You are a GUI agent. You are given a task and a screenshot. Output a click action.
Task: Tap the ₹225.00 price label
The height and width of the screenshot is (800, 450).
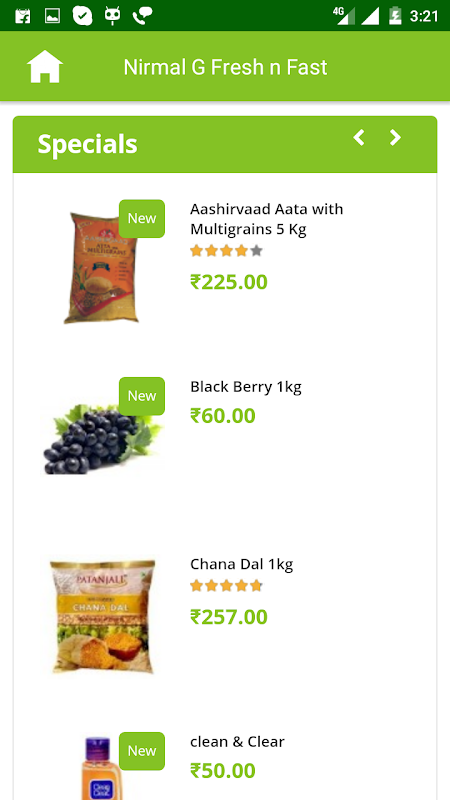tap(229, 282)
